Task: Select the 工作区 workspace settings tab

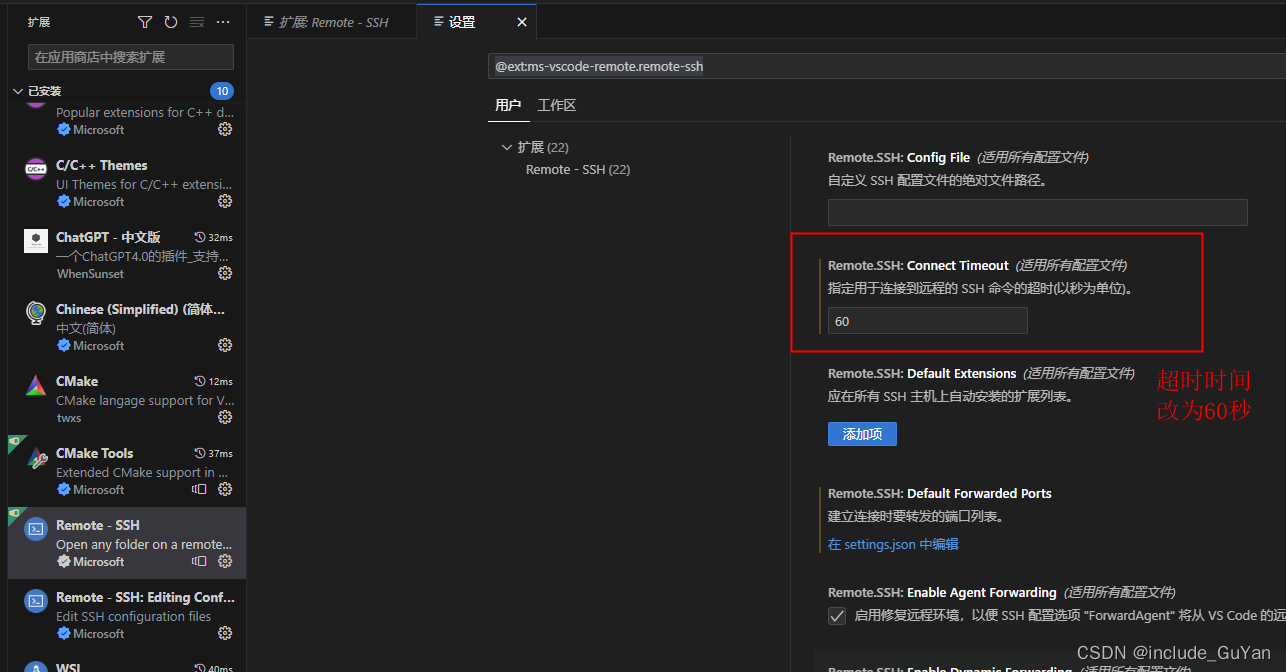Action: 557,105
